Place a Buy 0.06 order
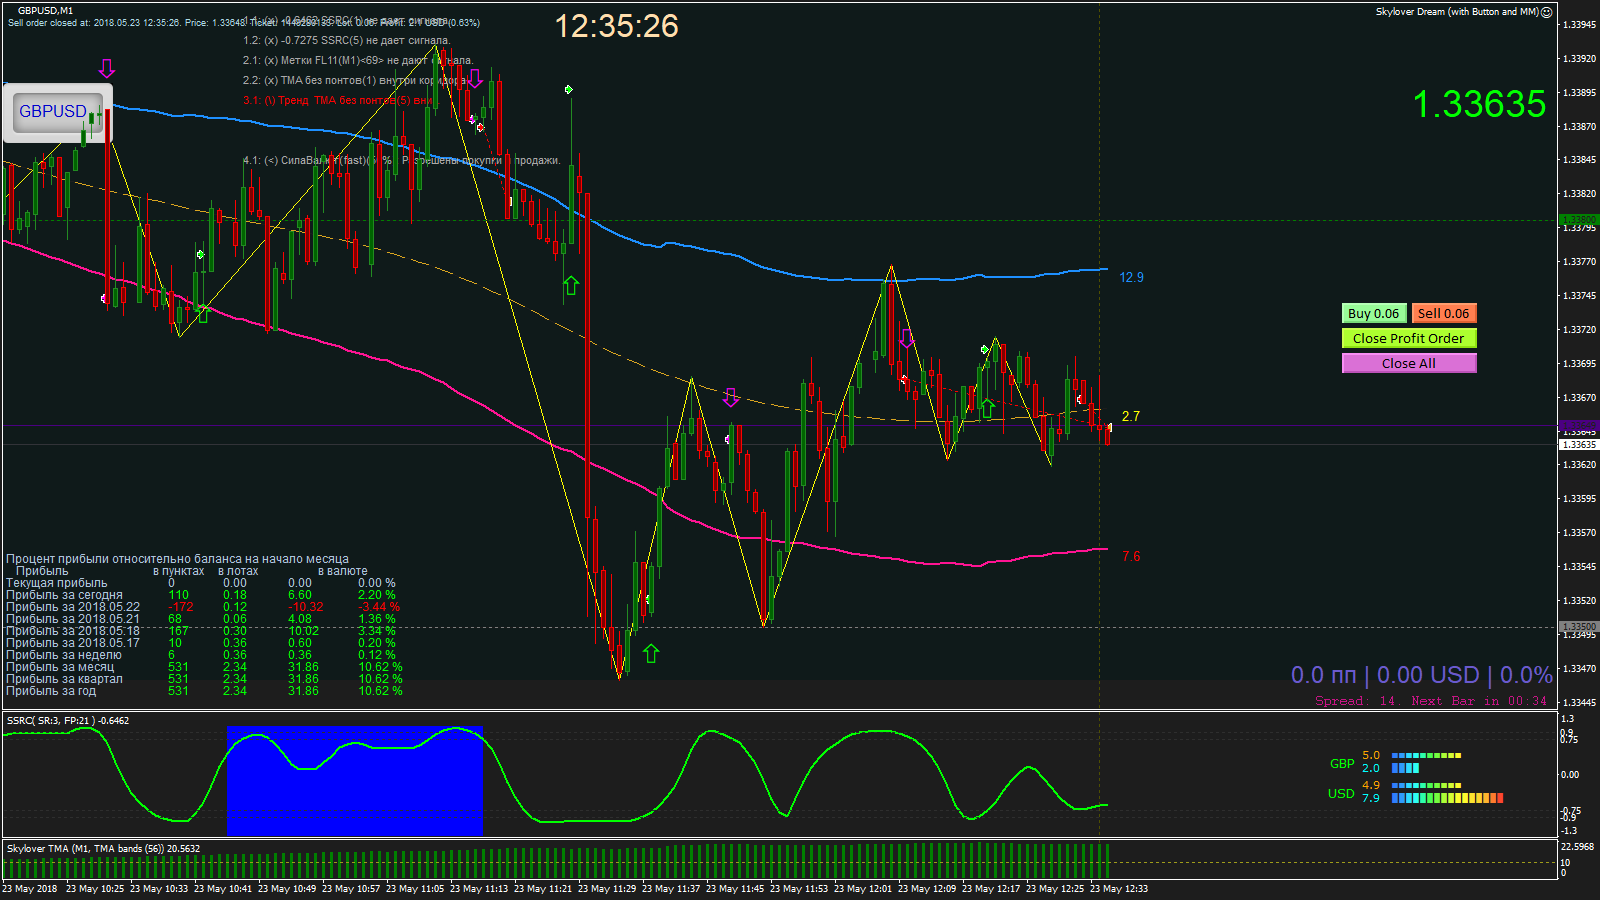The width and height of the screenshot is (1600, 900). tap(1374, 313)
